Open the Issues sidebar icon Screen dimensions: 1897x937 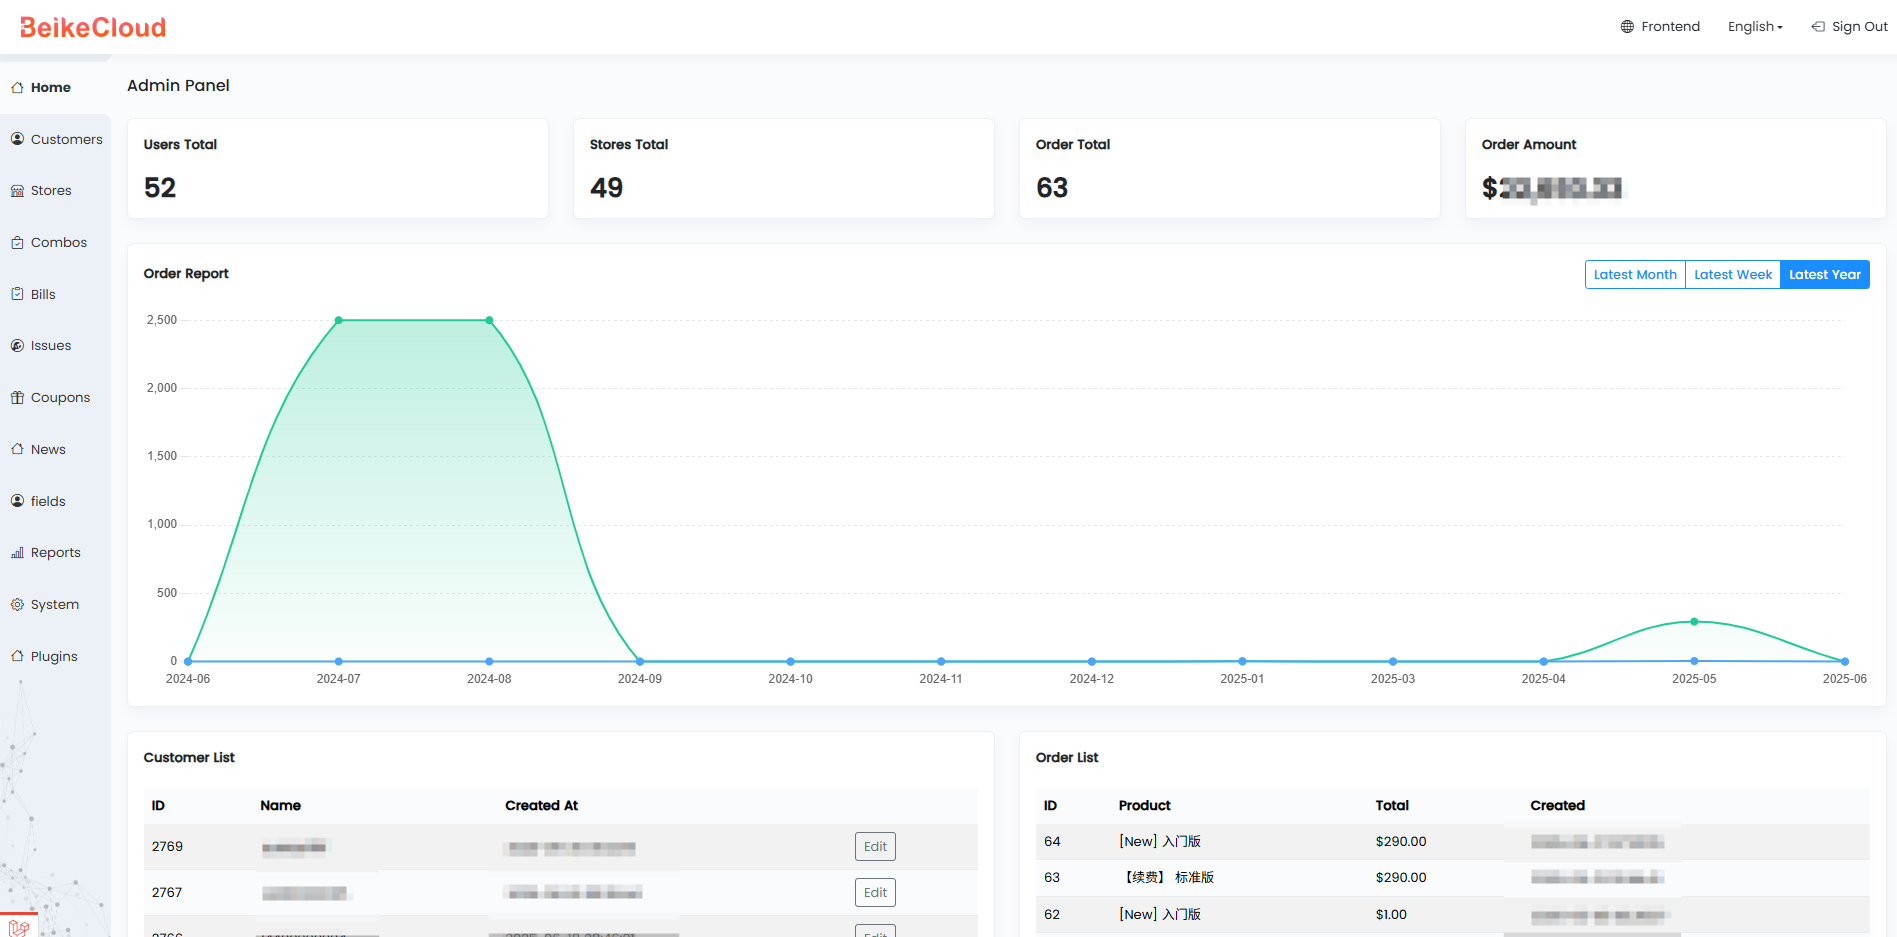pos(17,345)
